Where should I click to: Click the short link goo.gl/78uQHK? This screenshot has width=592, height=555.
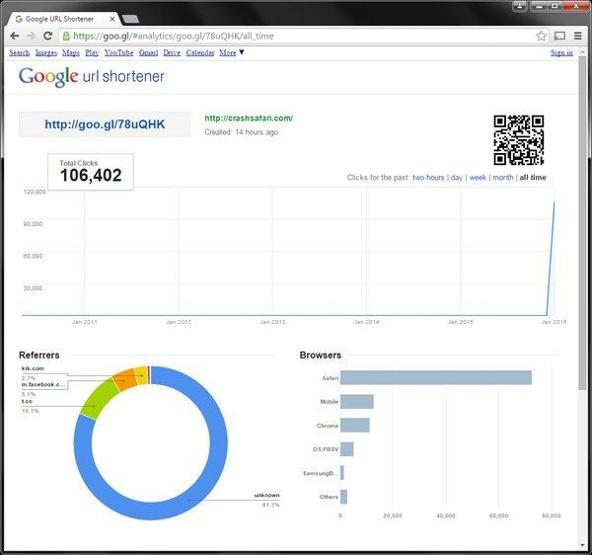click(x=105, y=124)
